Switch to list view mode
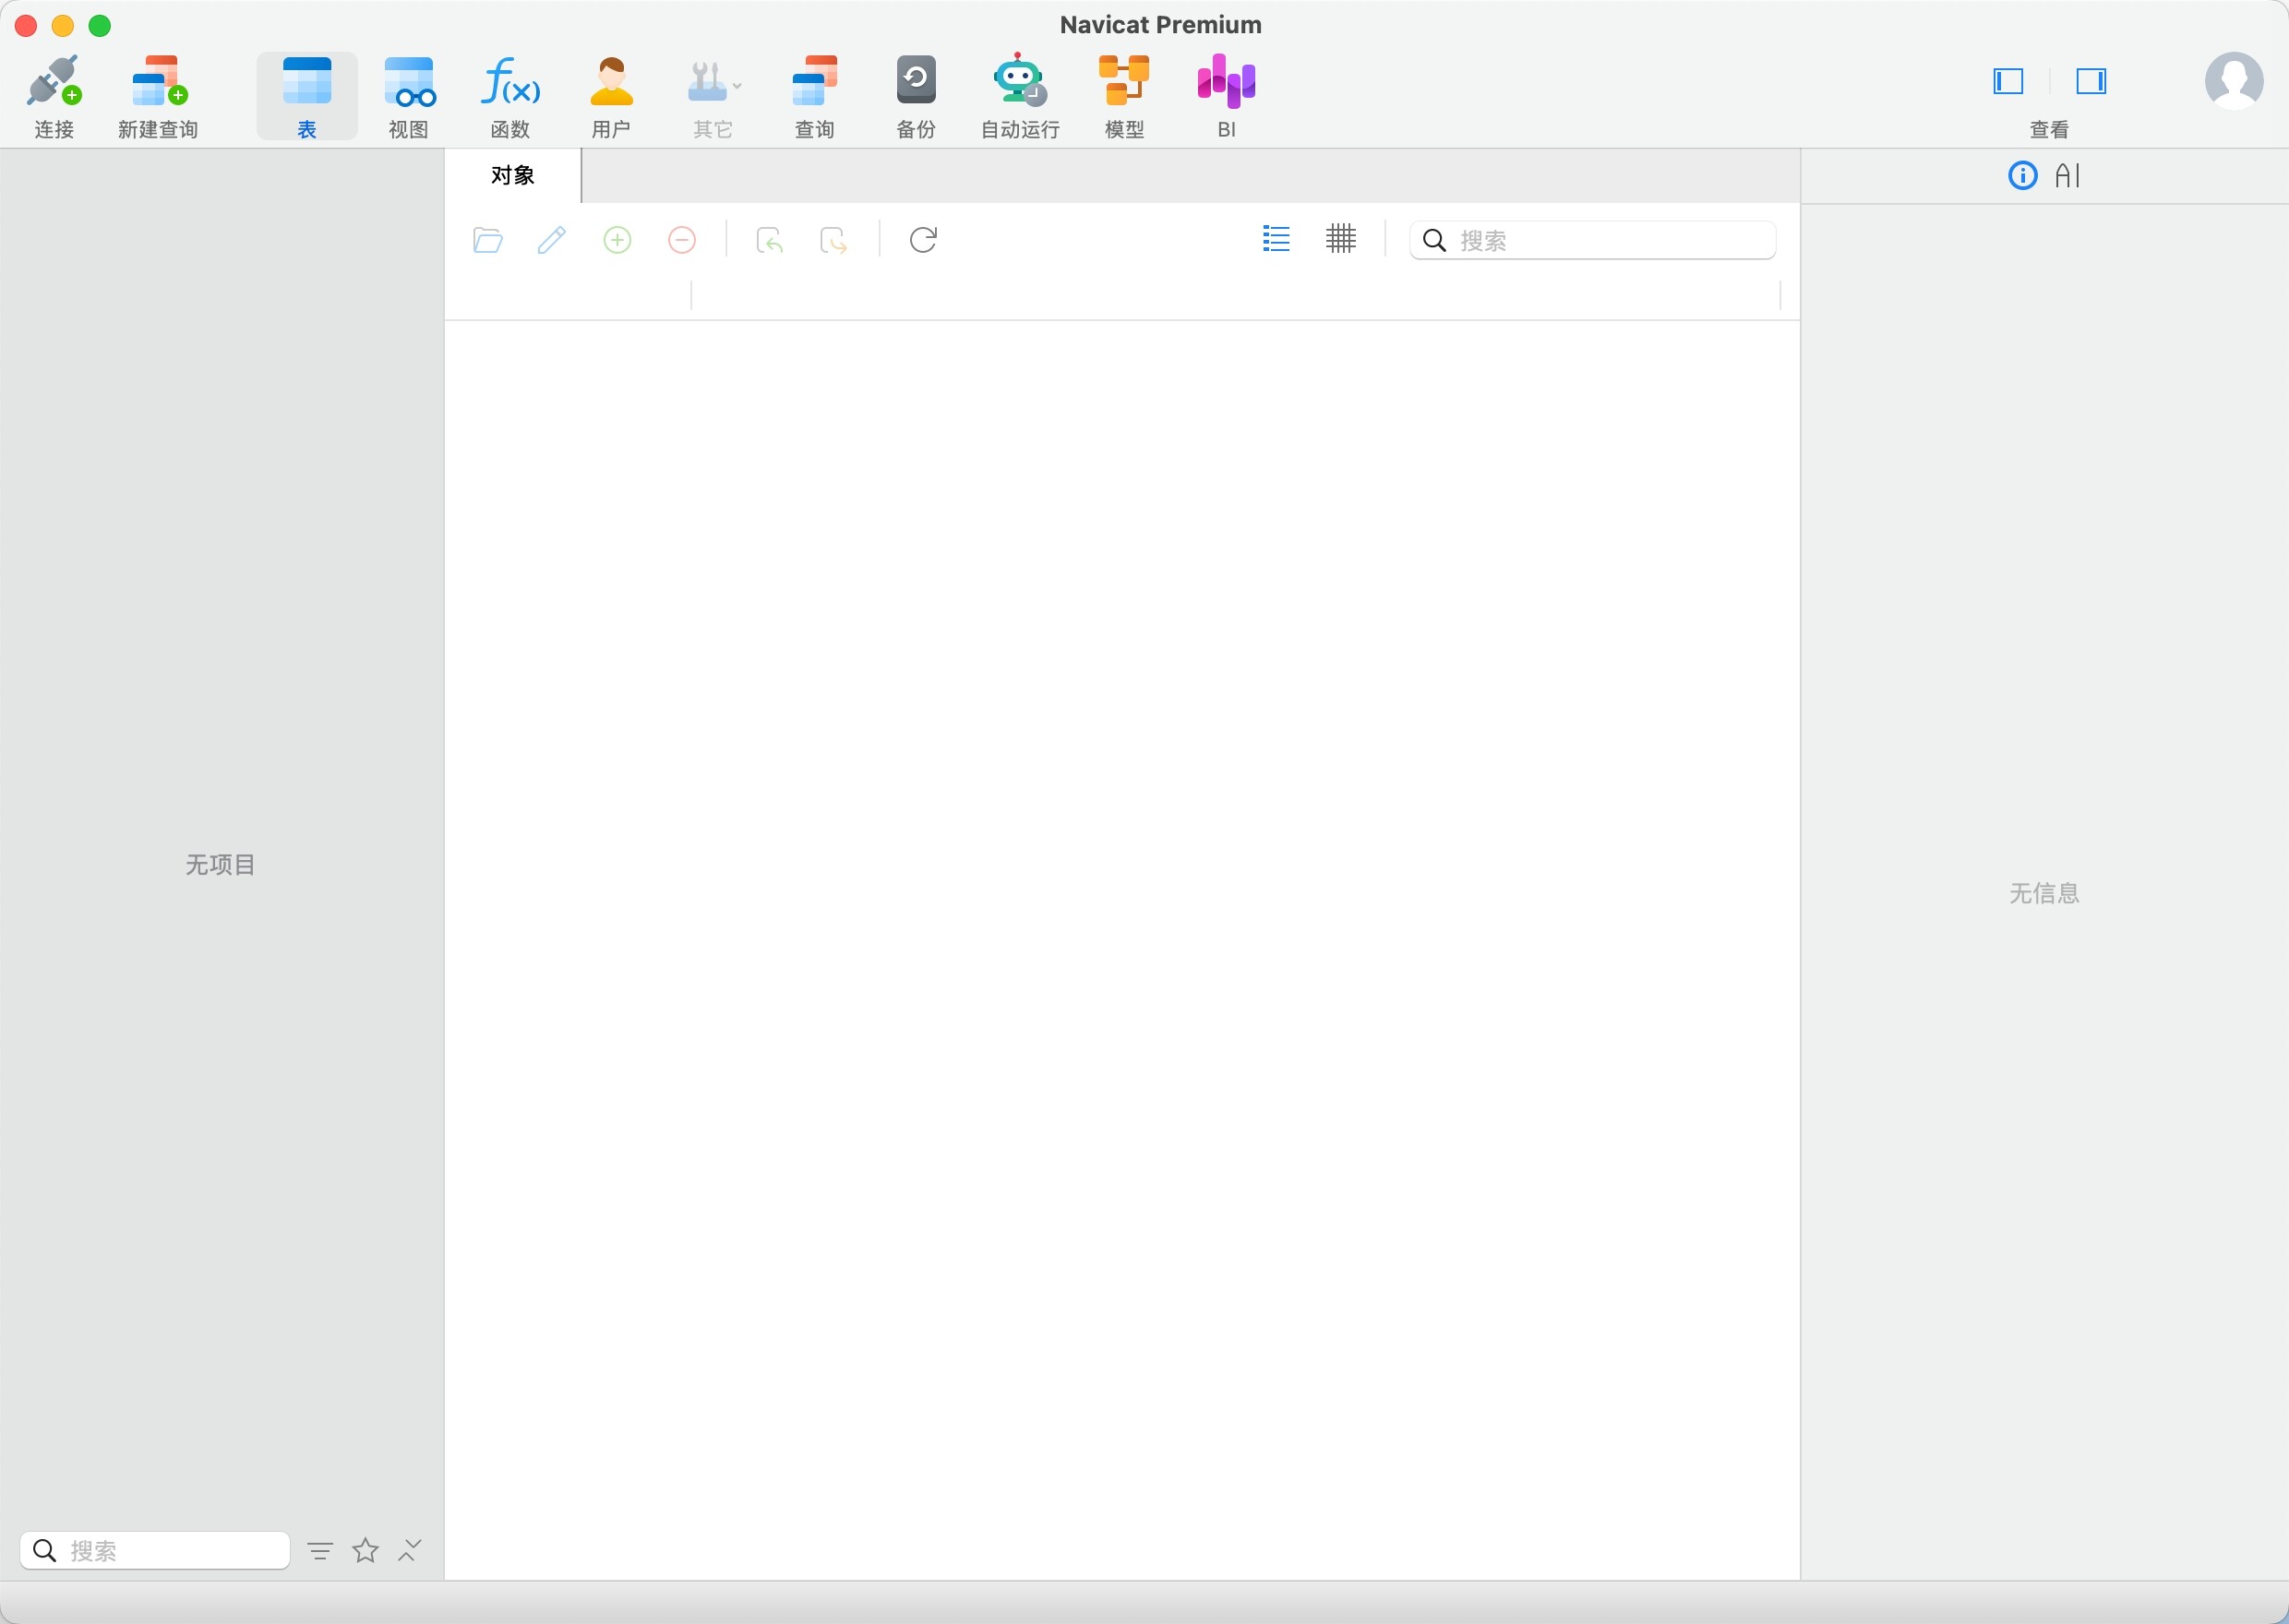 (1276, 239)
